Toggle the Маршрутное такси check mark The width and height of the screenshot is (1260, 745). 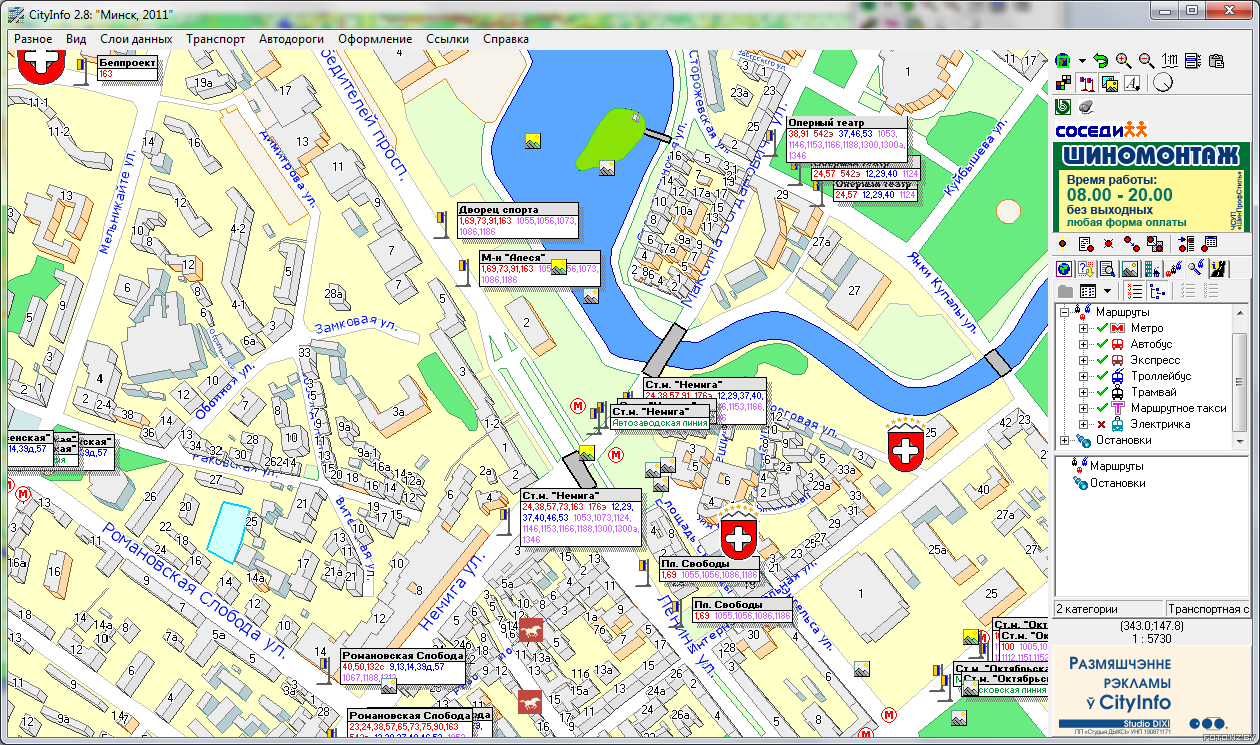(x=1101, y=408)
